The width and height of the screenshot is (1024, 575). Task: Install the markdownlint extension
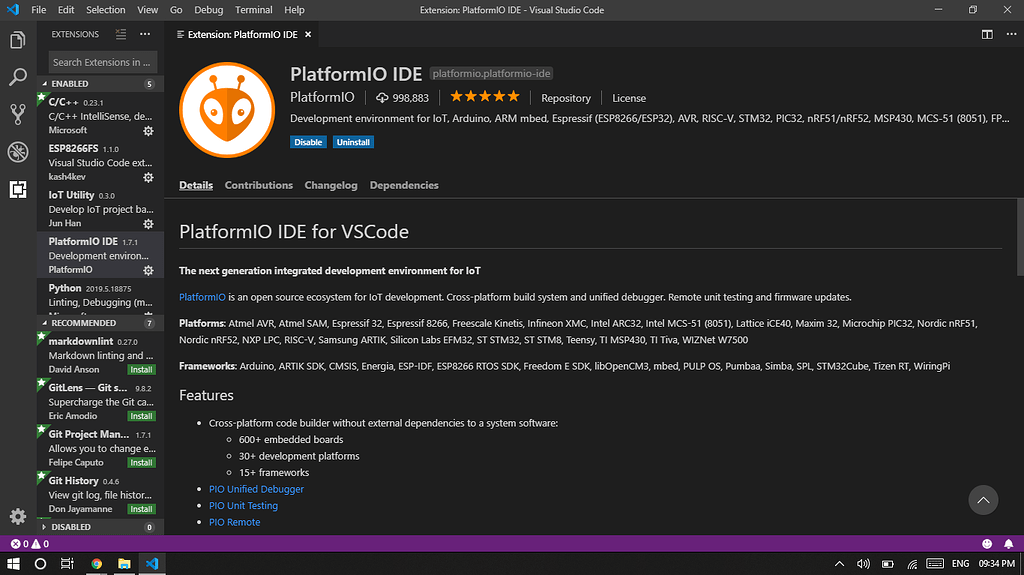pos(141,370)
